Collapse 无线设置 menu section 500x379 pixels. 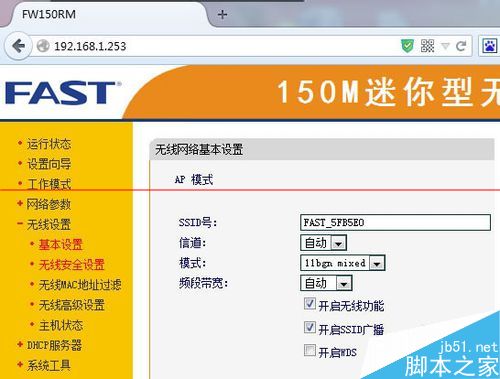[x=49, y=224]
